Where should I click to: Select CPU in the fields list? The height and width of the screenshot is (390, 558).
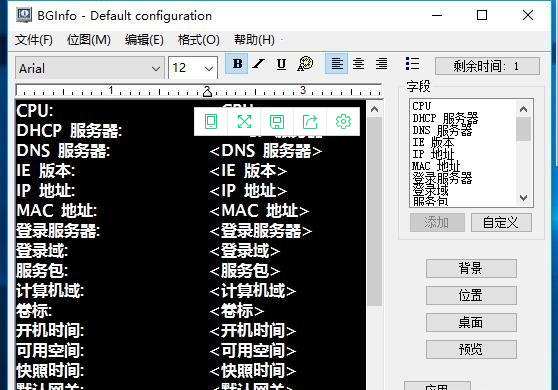tap(422, 106)
